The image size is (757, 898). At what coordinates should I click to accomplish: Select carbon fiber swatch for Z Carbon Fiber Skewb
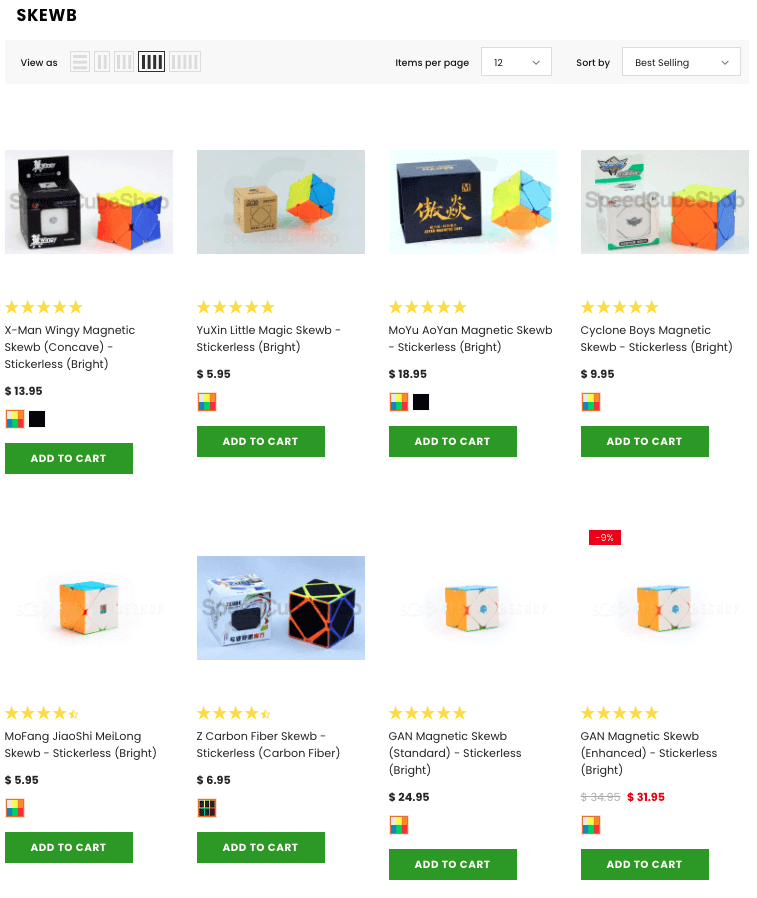click(207, 808)
